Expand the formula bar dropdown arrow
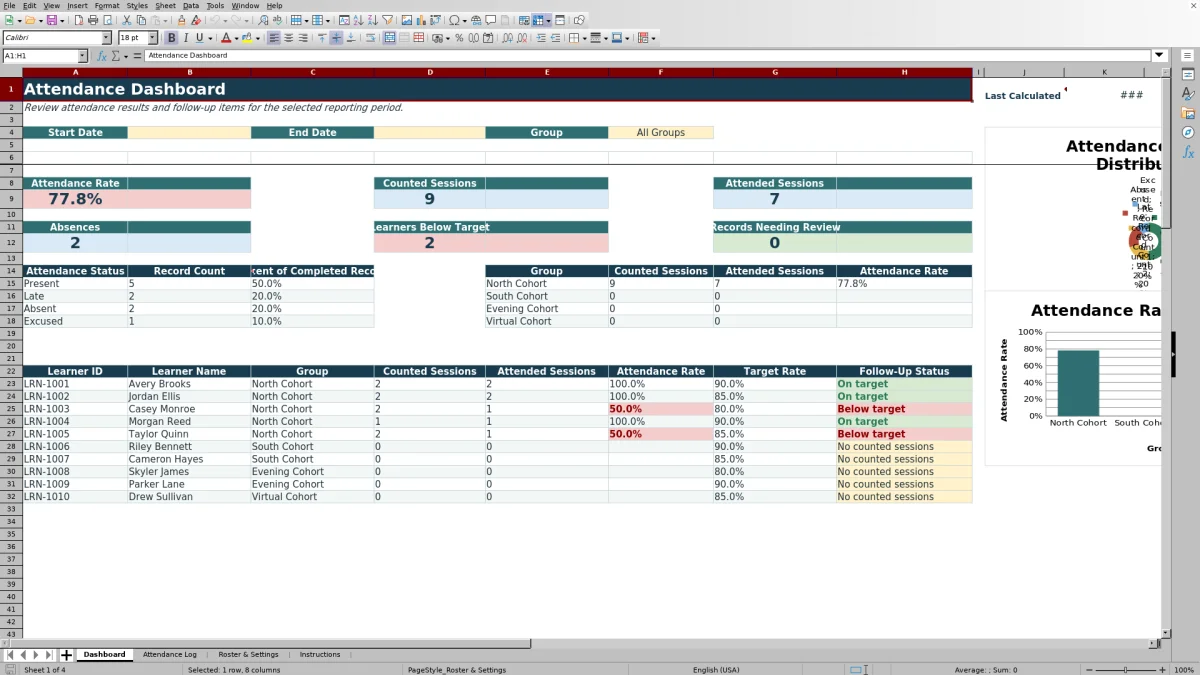Image resolution: width=1200 pixels, height=675 pixels. click(x=1159, y=56)
